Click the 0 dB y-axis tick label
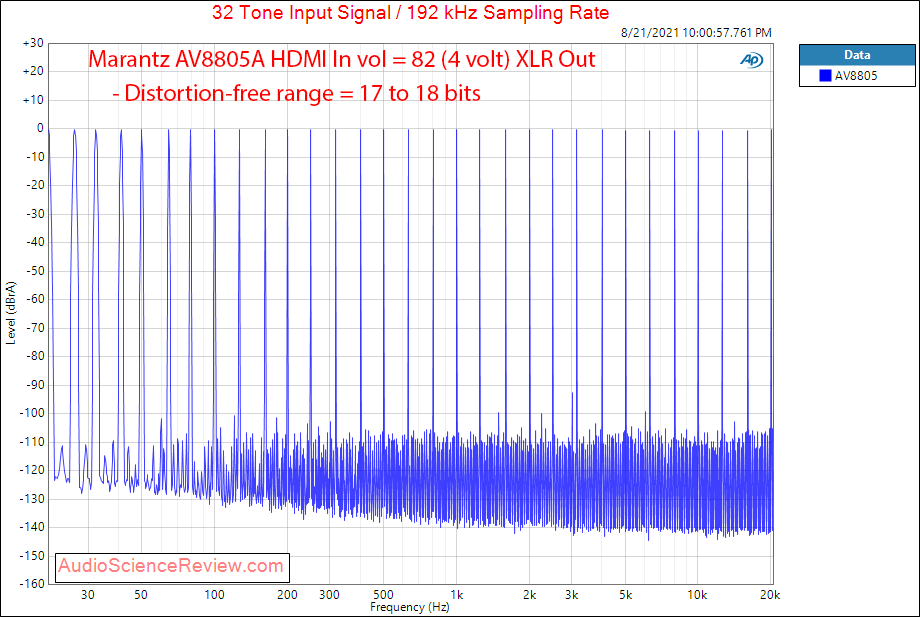920x617 pixels. (x=40, y=128)
